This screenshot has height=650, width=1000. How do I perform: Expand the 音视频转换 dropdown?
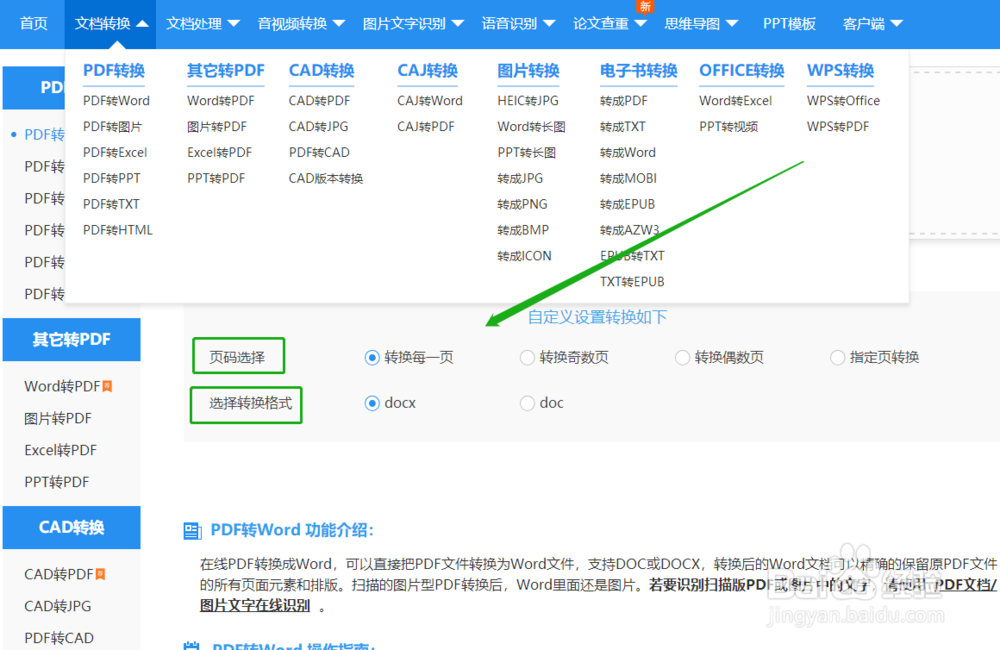tap(294, 23)
